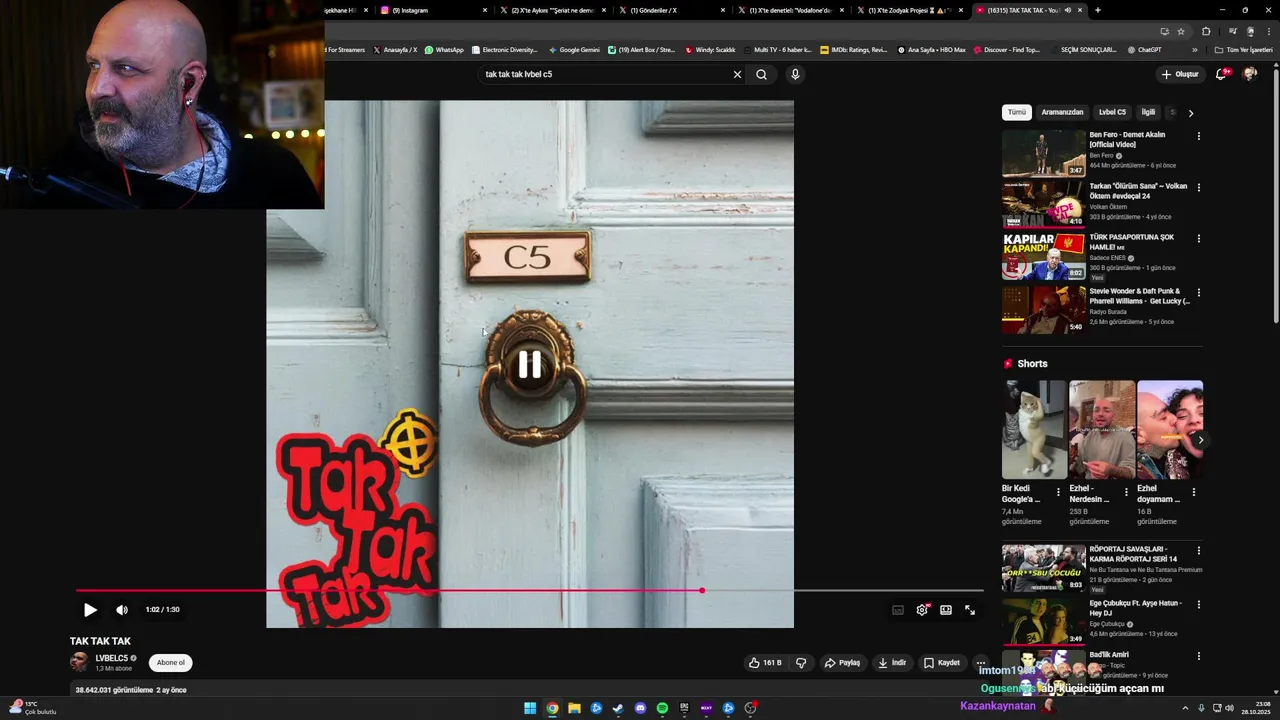Open the Windows Start menu
The width and height of the screenshot is (1280, 720).
[x=530, y=708]
